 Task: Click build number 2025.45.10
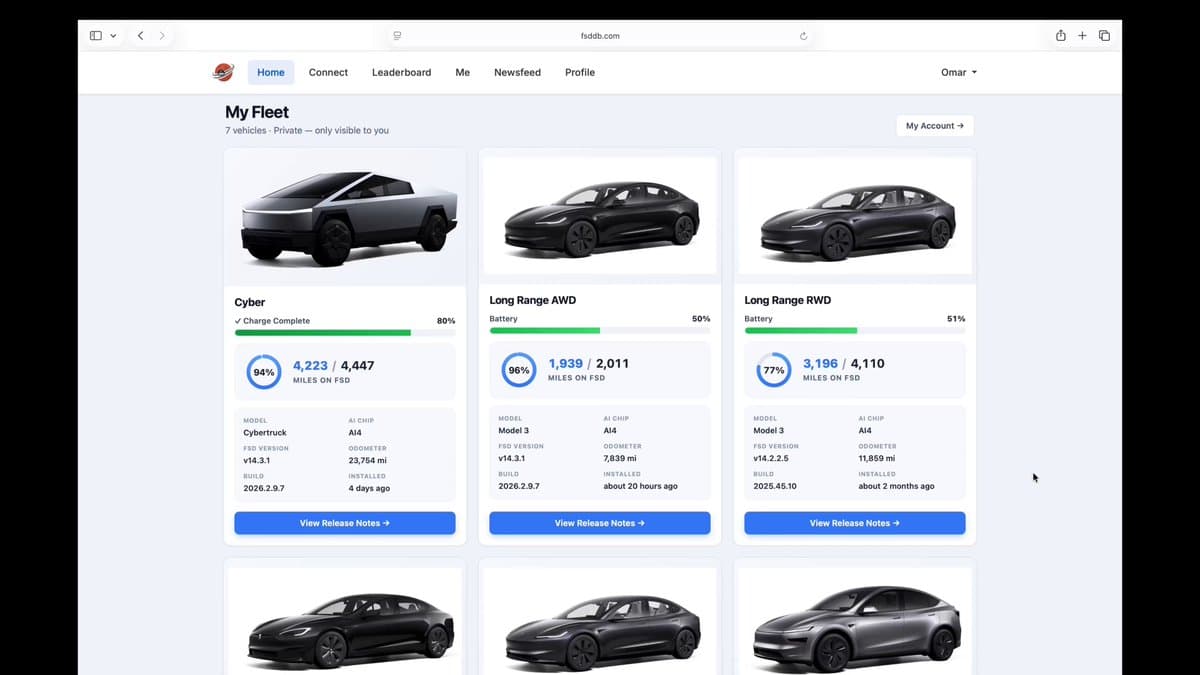(775, 487)
